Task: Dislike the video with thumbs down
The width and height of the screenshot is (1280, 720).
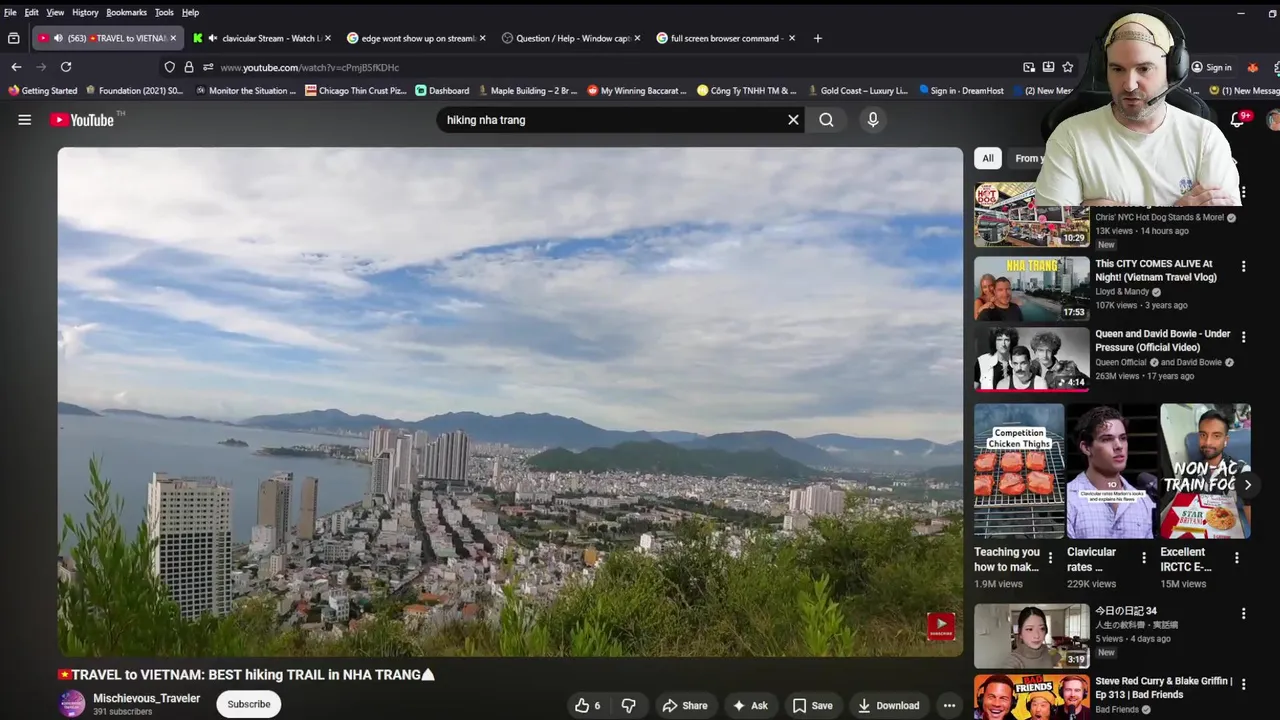Action: 629,705
